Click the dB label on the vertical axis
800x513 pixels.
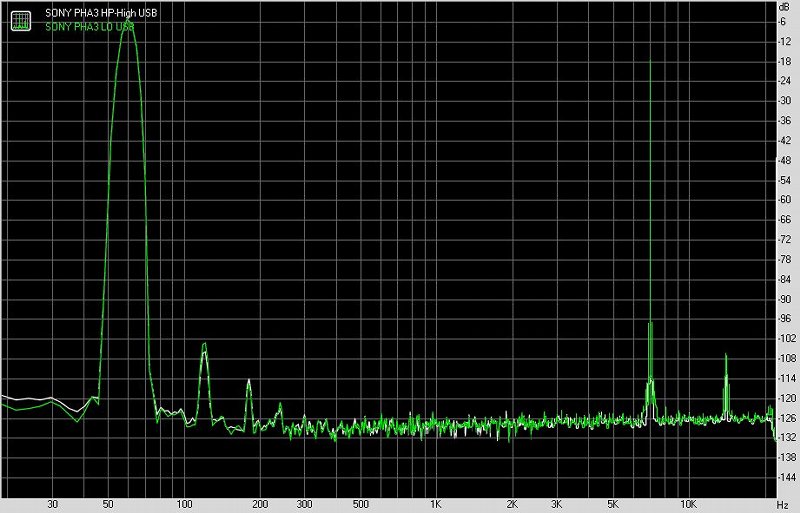coord(784,7)
